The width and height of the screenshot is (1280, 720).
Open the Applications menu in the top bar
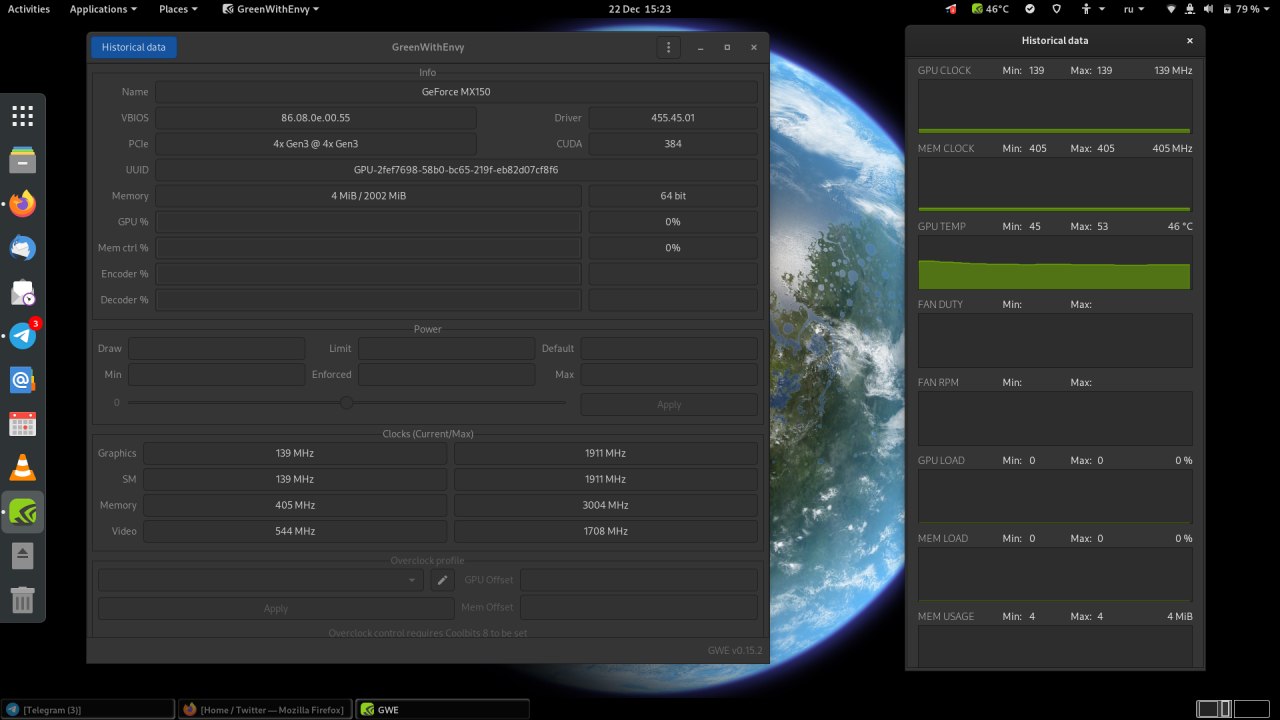point(104,9)
